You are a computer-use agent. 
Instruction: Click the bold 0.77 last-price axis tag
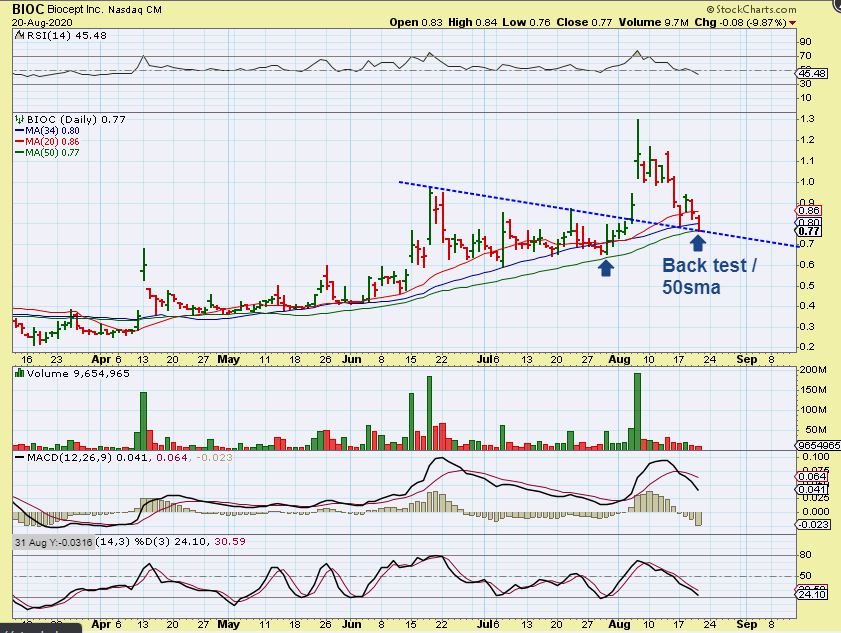click(x=809, y=231)
